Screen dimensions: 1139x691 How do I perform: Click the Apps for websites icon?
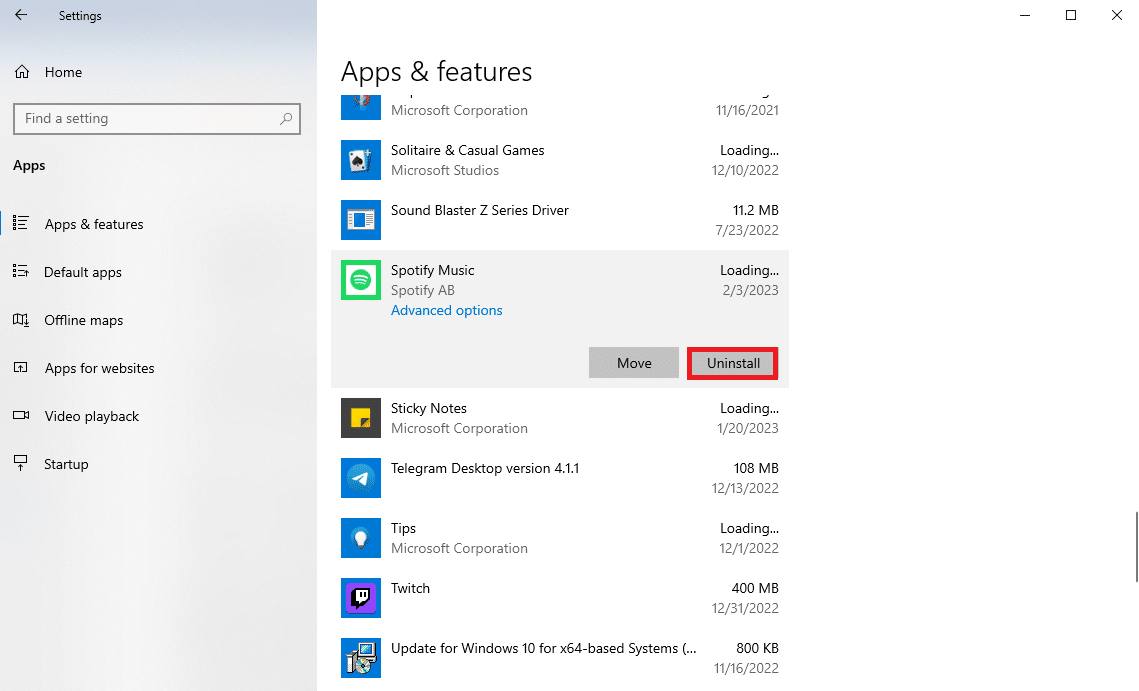tap(21, 368)
